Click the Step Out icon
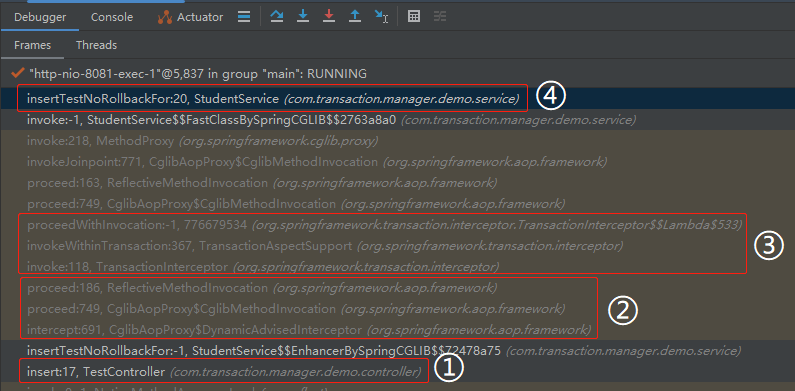795x391 pixels. click(x=355, y=17)
